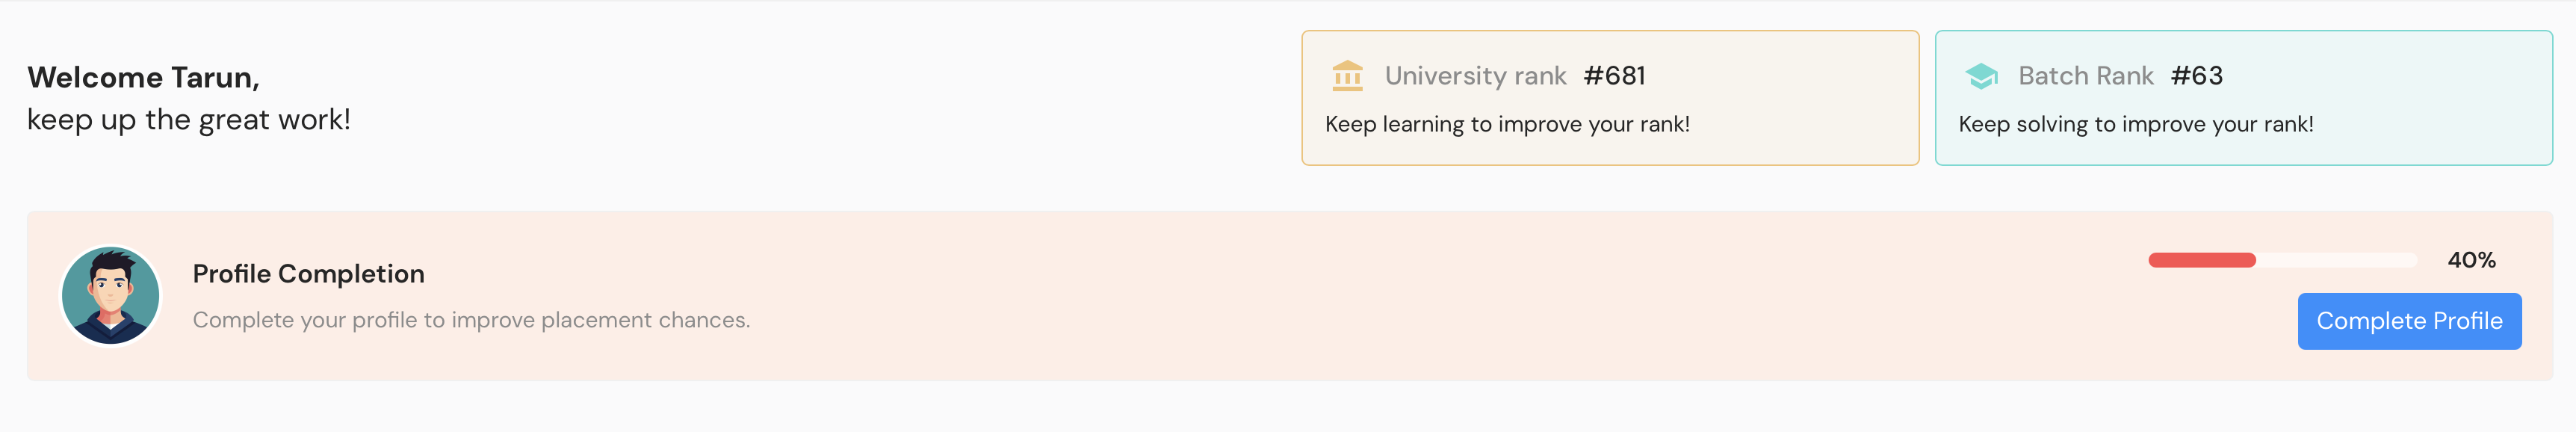Click "keep up the great work!" subtitle

click(188, 120)
